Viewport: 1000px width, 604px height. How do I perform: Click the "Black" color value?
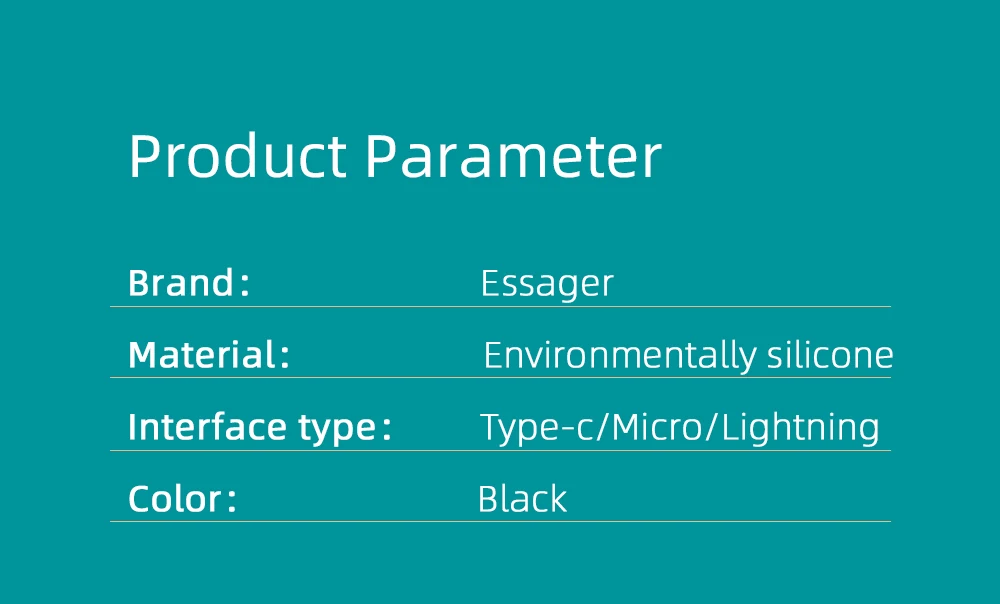[522, 499]
